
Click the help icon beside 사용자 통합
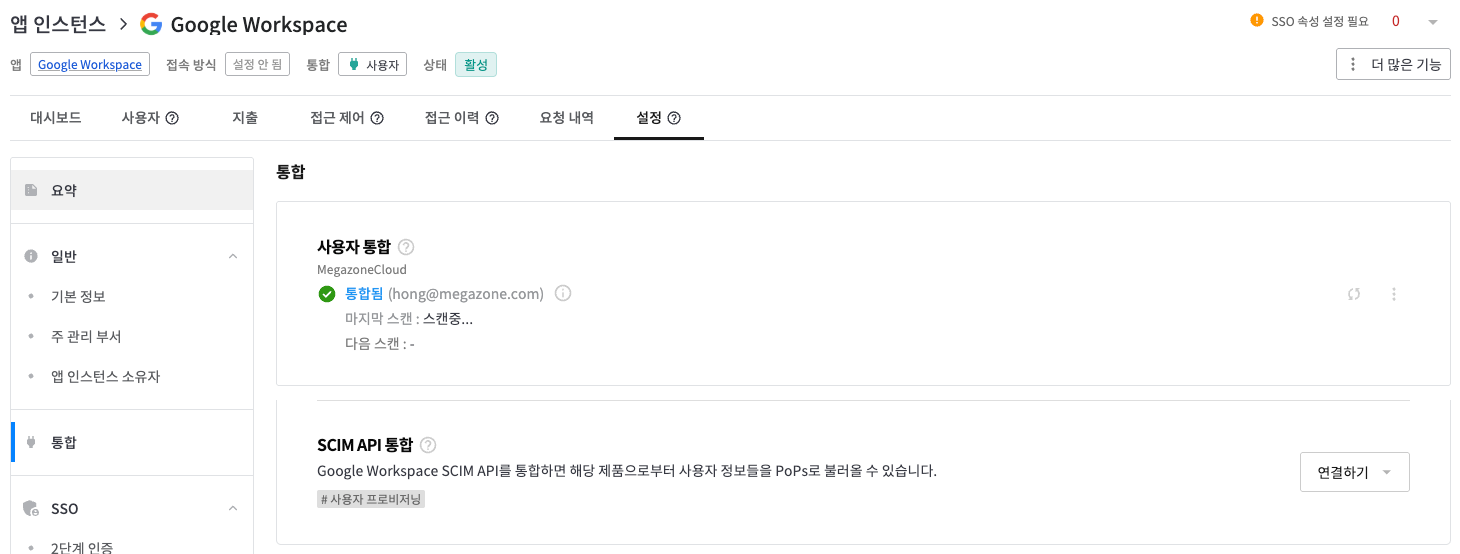(406, 247)
